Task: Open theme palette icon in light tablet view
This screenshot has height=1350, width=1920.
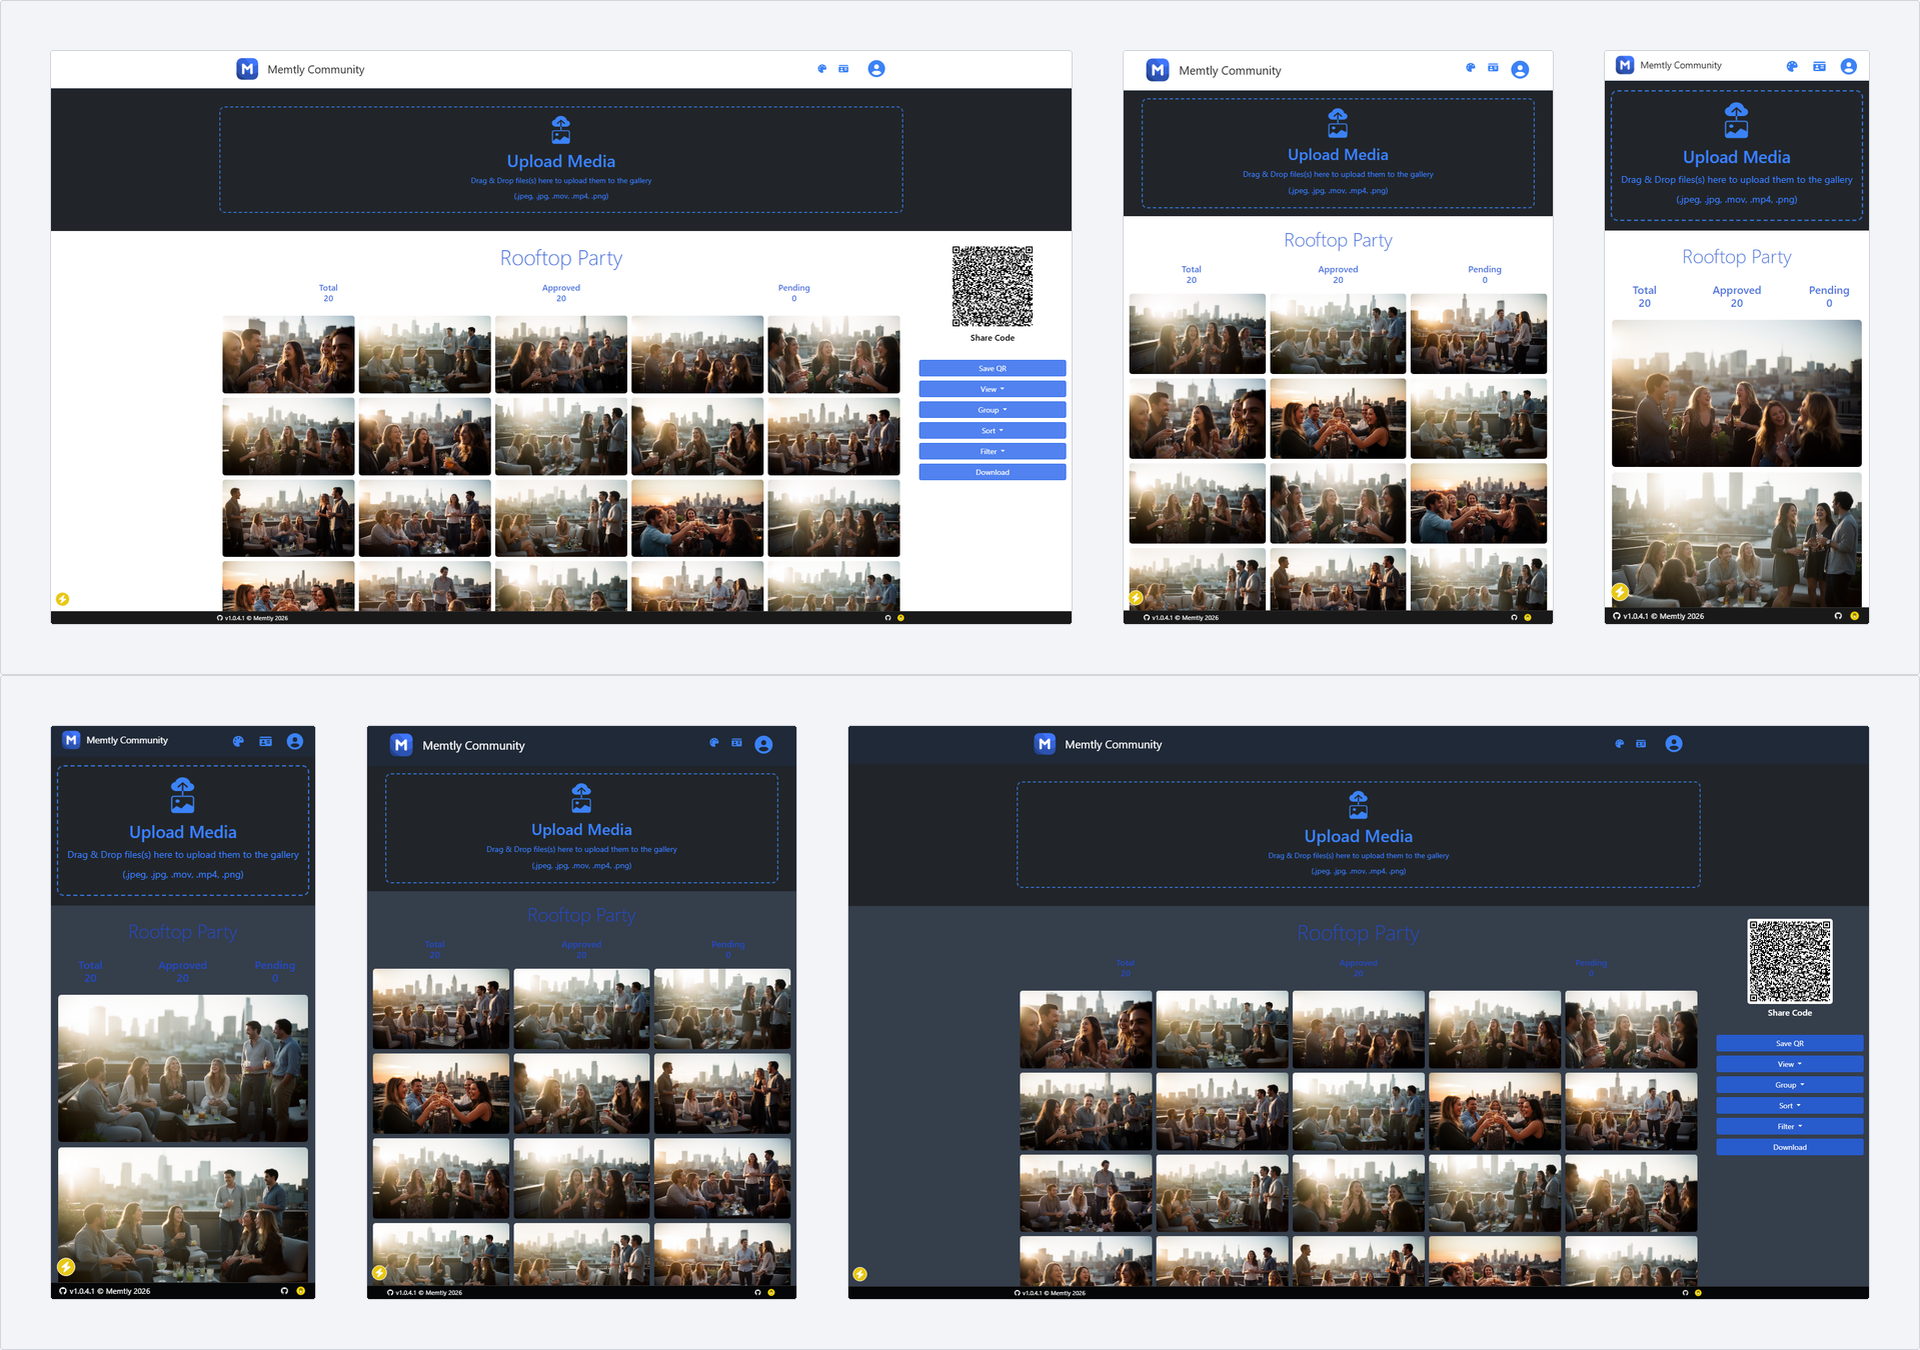Action: point(1470,68)
